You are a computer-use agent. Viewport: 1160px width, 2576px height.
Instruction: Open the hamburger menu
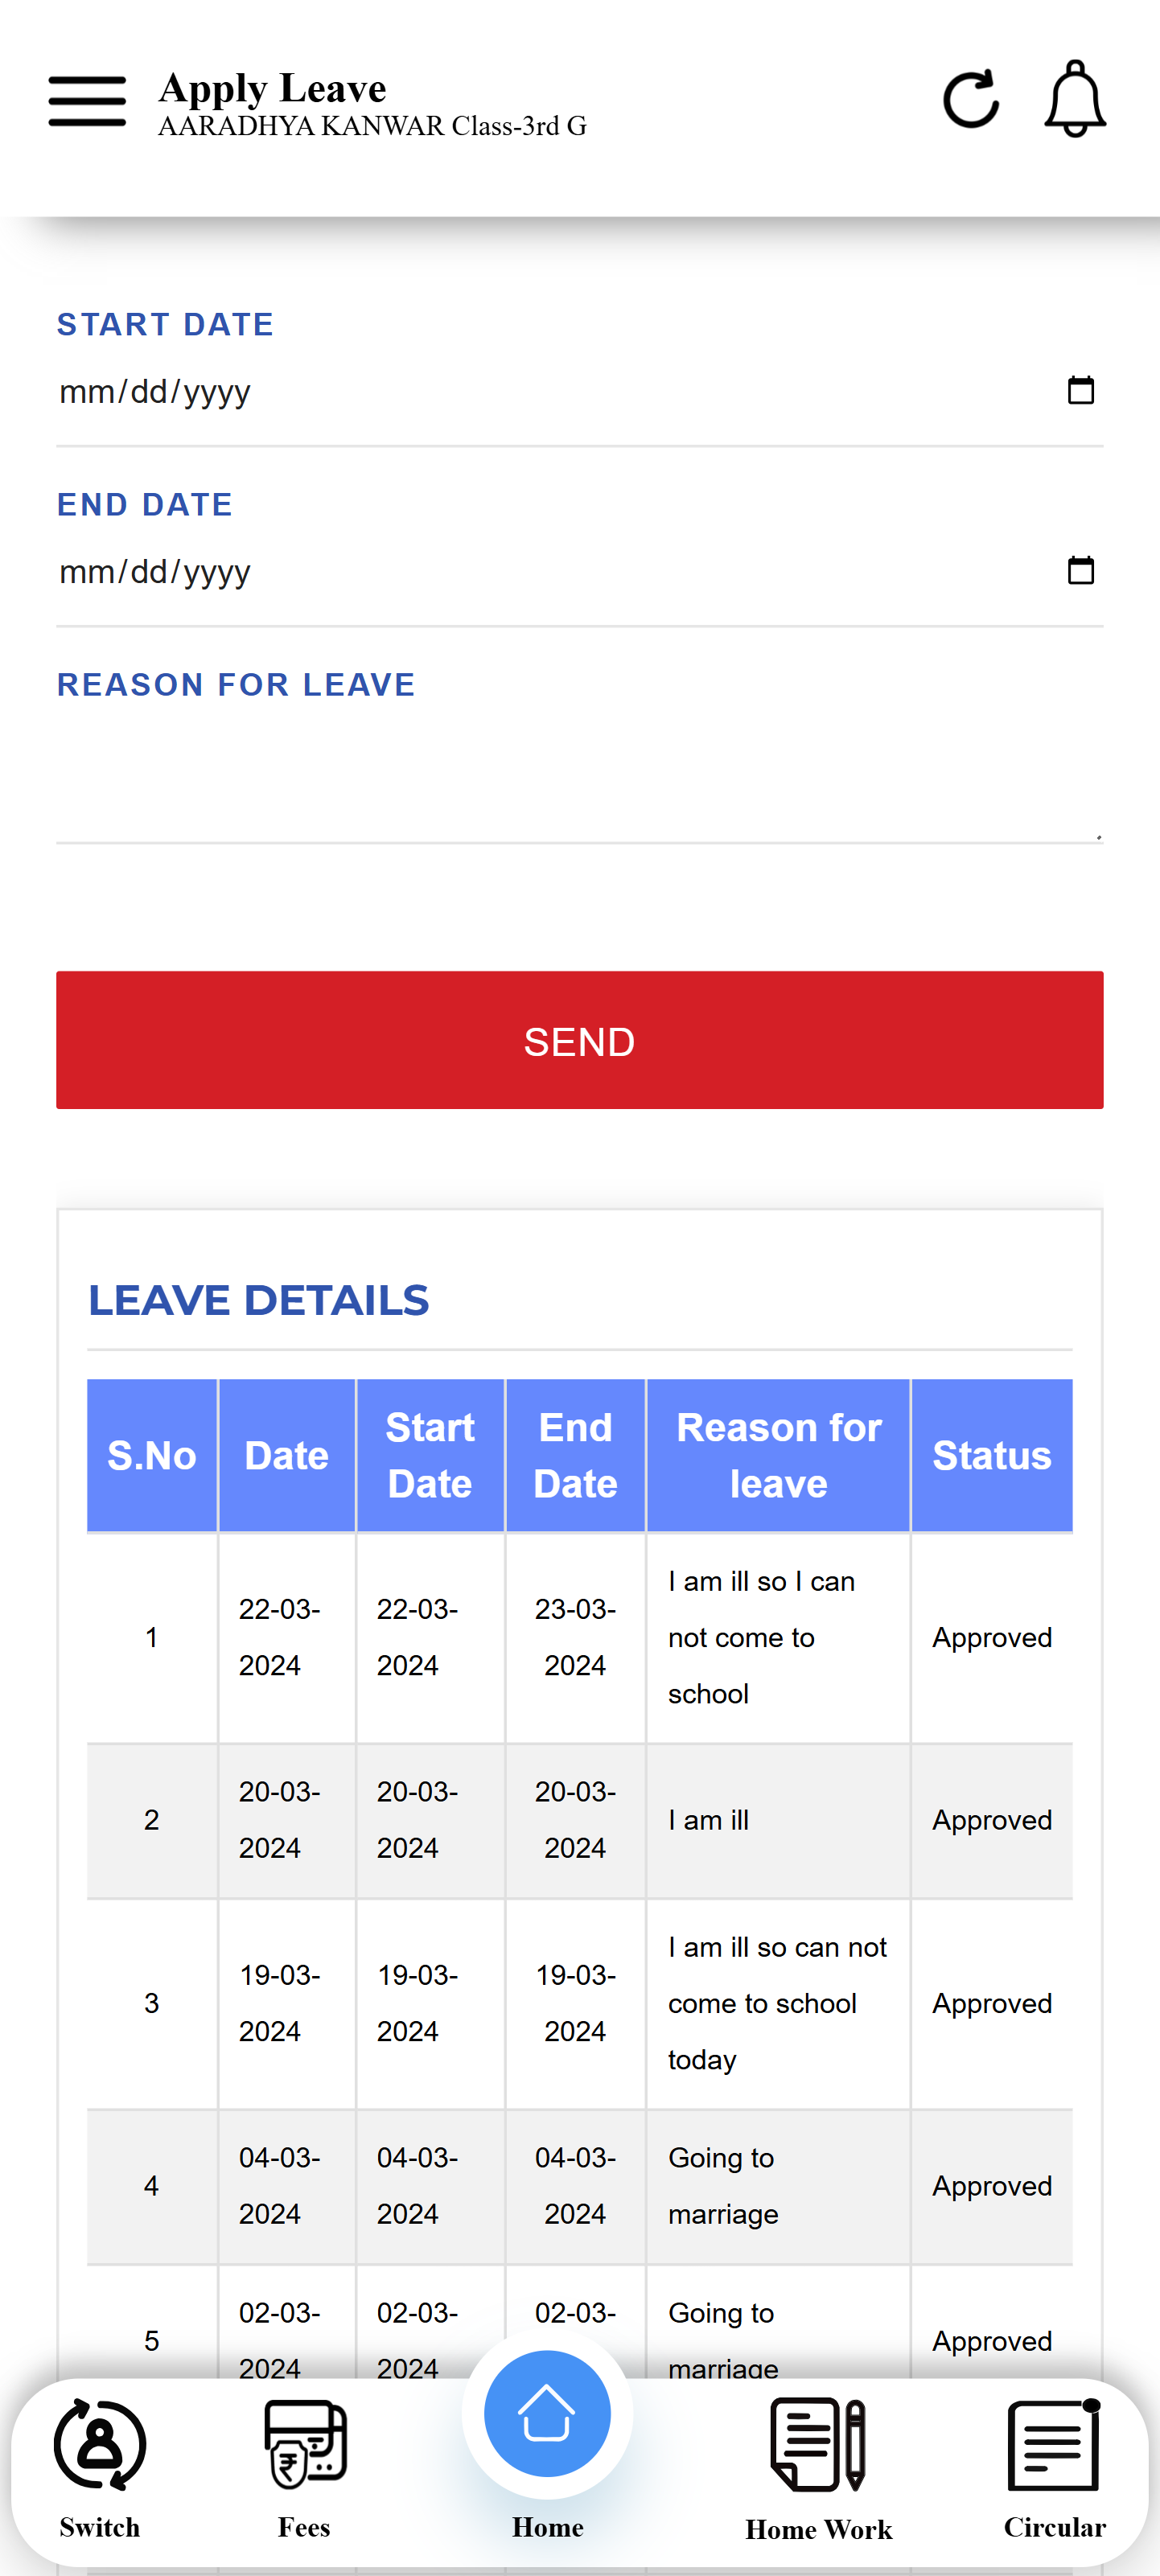tap(87, 101)
